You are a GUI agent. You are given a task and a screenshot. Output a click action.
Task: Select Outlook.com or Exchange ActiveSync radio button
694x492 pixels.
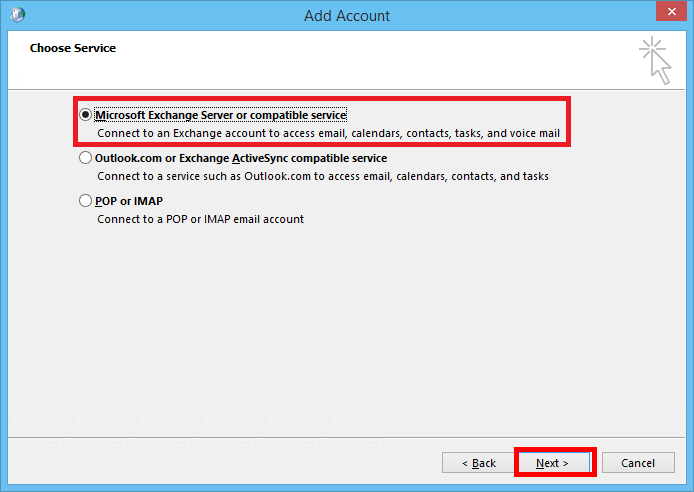85,158
